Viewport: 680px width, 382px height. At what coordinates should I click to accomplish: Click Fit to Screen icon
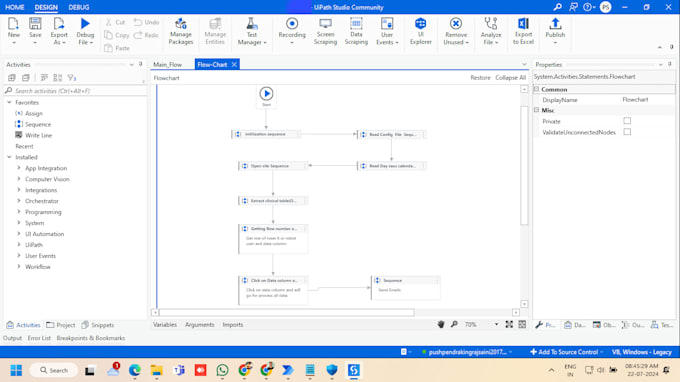click(509, 324)
